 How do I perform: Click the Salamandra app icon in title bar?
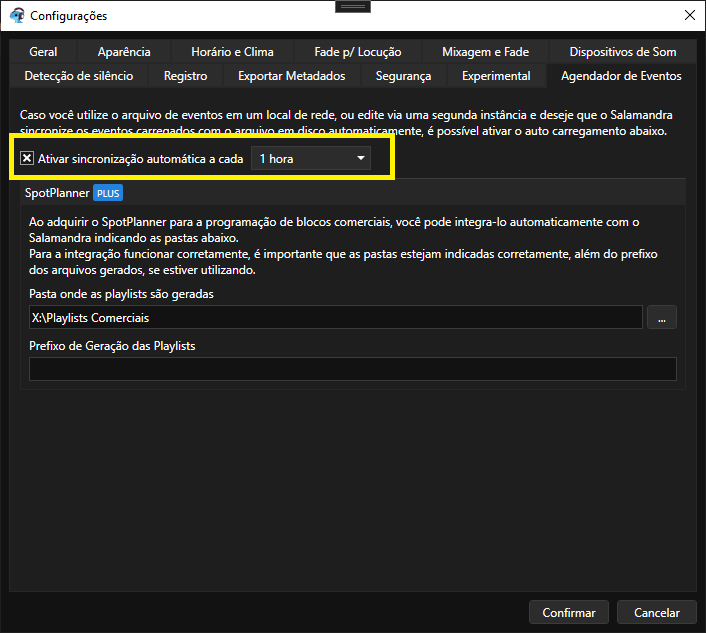(x=17, y=15)
